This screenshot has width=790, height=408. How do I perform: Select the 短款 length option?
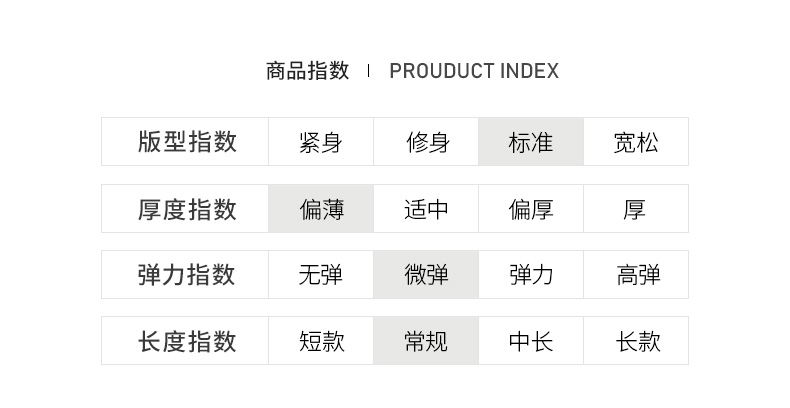(x=320, y=341)
